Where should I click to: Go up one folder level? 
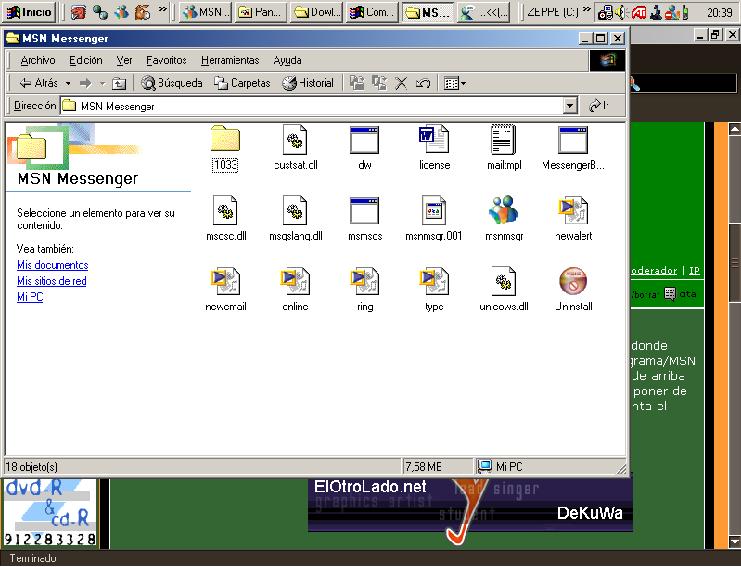(x=119, y=84)
